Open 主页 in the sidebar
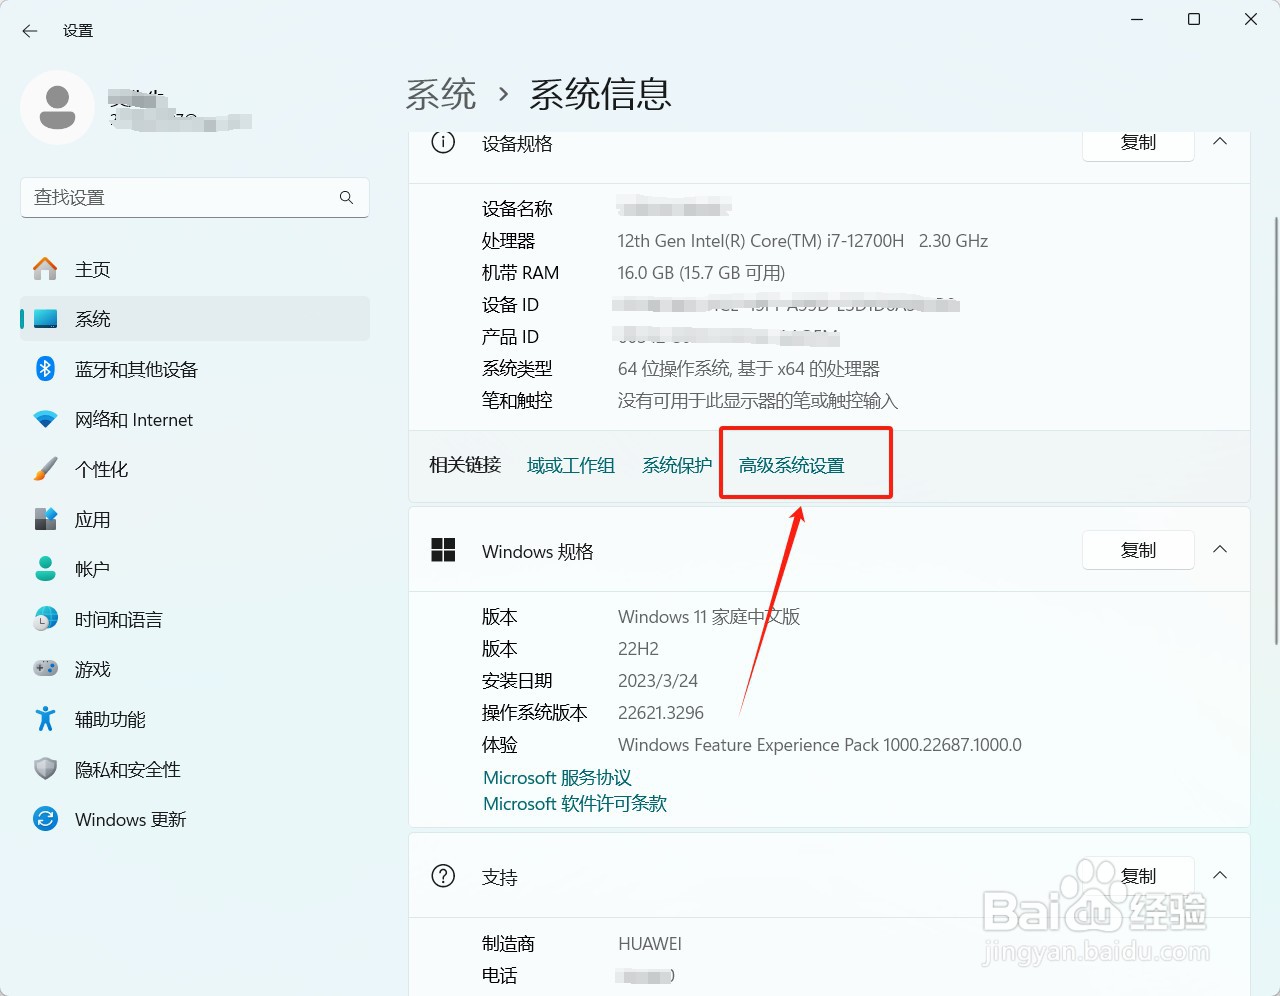The height and width of the screenshot is (996, 1280). tap(195, 269)
